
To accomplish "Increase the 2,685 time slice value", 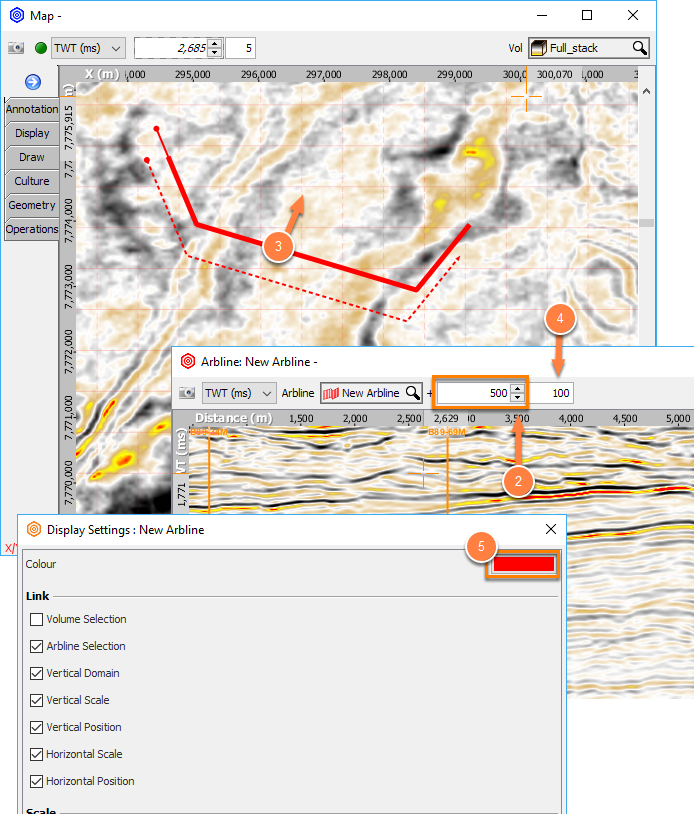I will [x=215, y=44].
